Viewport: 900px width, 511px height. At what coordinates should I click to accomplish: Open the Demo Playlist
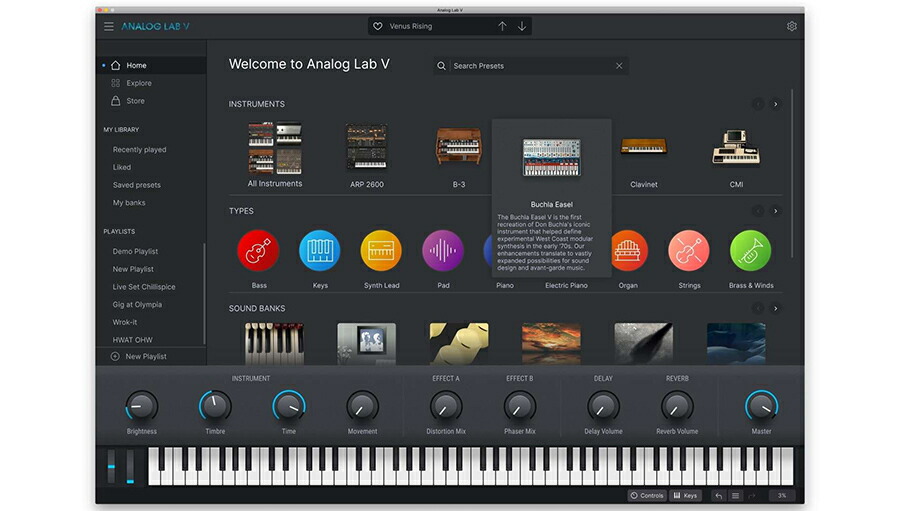pos(135,251)
